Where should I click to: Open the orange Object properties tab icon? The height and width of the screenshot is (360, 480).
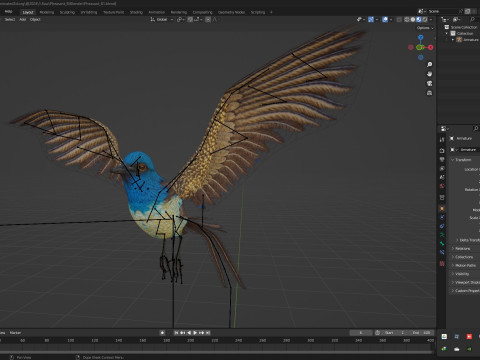[x=442, y=209]
